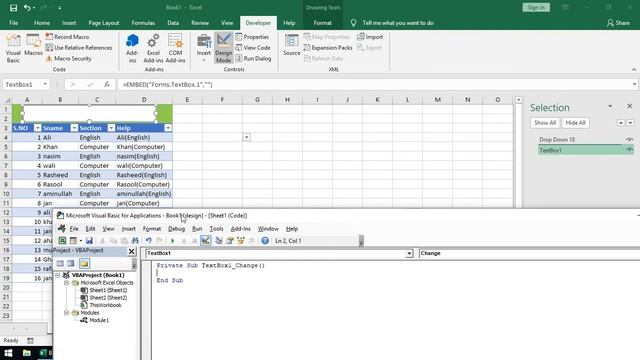Run Sub with green play button
The height and width of the screenshot is (360, 640).
[x=173, y=240]
